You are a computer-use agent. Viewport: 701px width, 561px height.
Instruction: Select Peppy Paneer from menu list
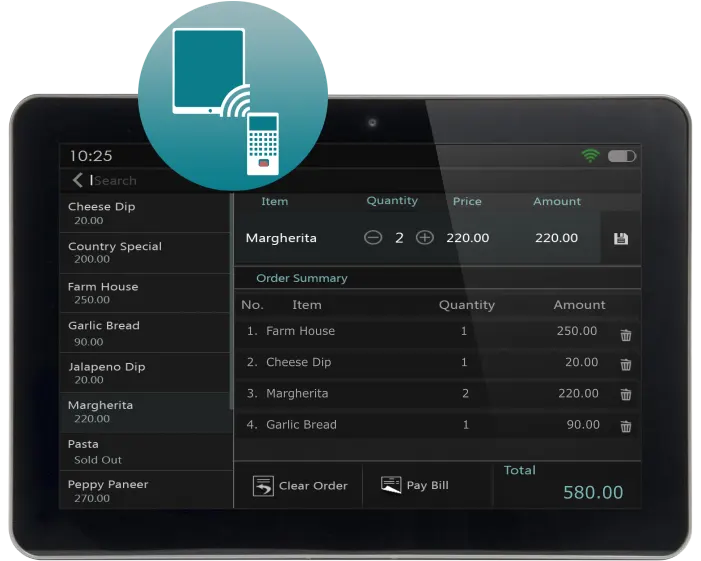(x=145, y=490)
